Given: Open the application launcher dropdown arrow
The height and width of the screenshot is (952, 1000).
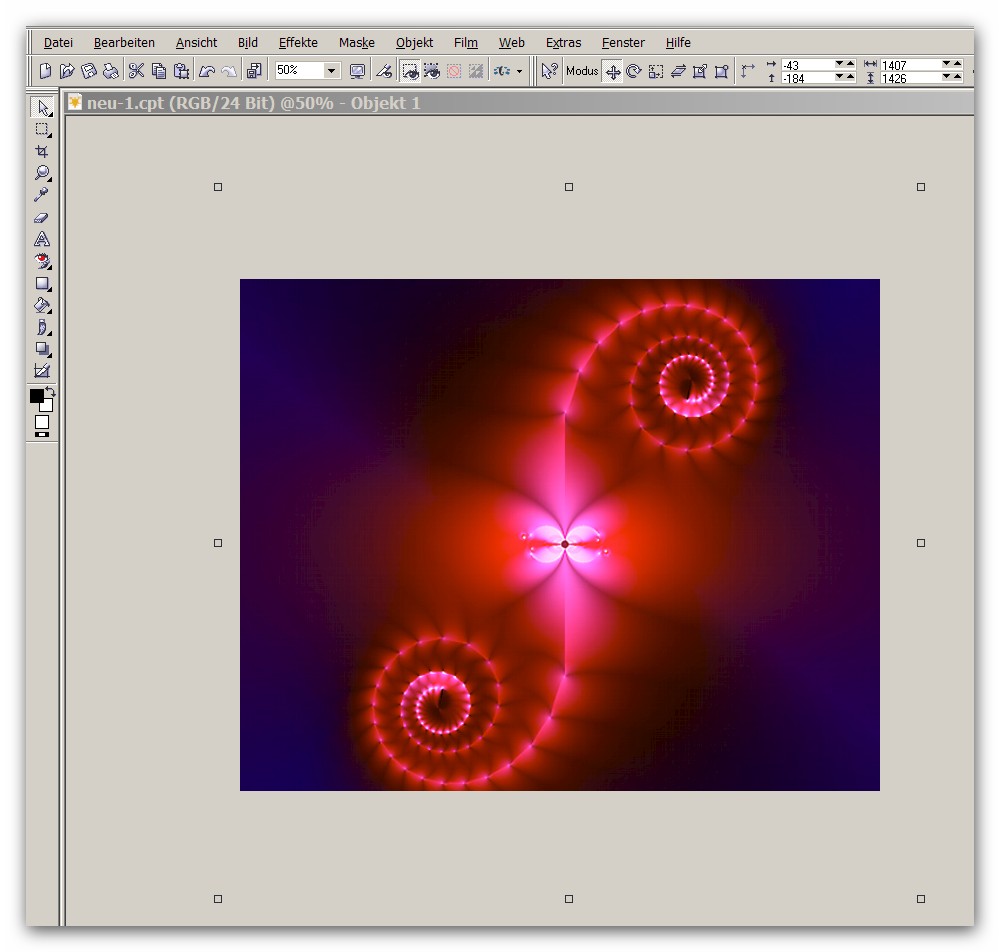Looking at the screenshot, I should click(x=520, y=71).
